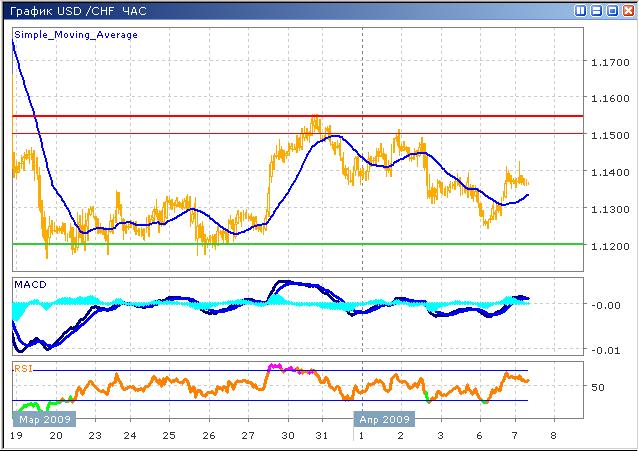Close the USD/CHF chart window
The height and width of the screenshot is (451, 639).
[x=627, y=10]
